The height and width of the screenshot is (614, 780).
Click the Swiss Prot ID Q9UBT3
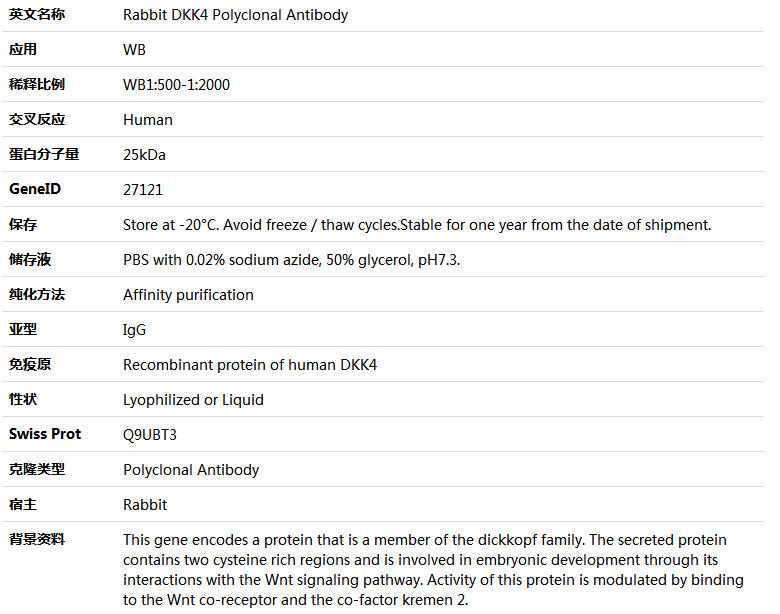click(150, 435)
